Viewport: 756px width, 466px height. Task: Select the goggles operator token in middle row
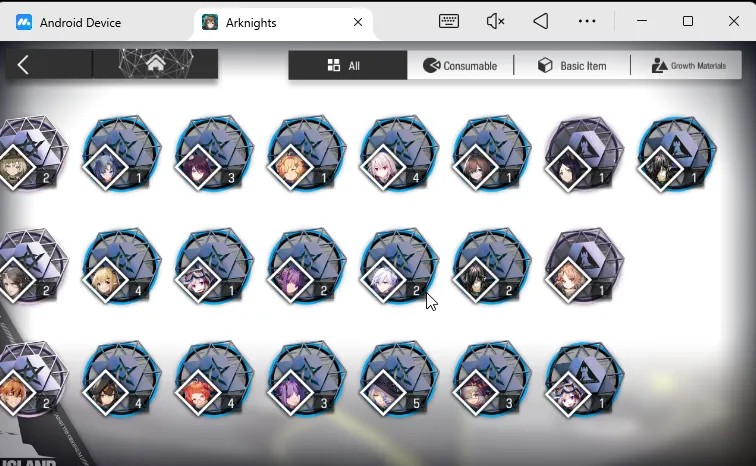214,266
